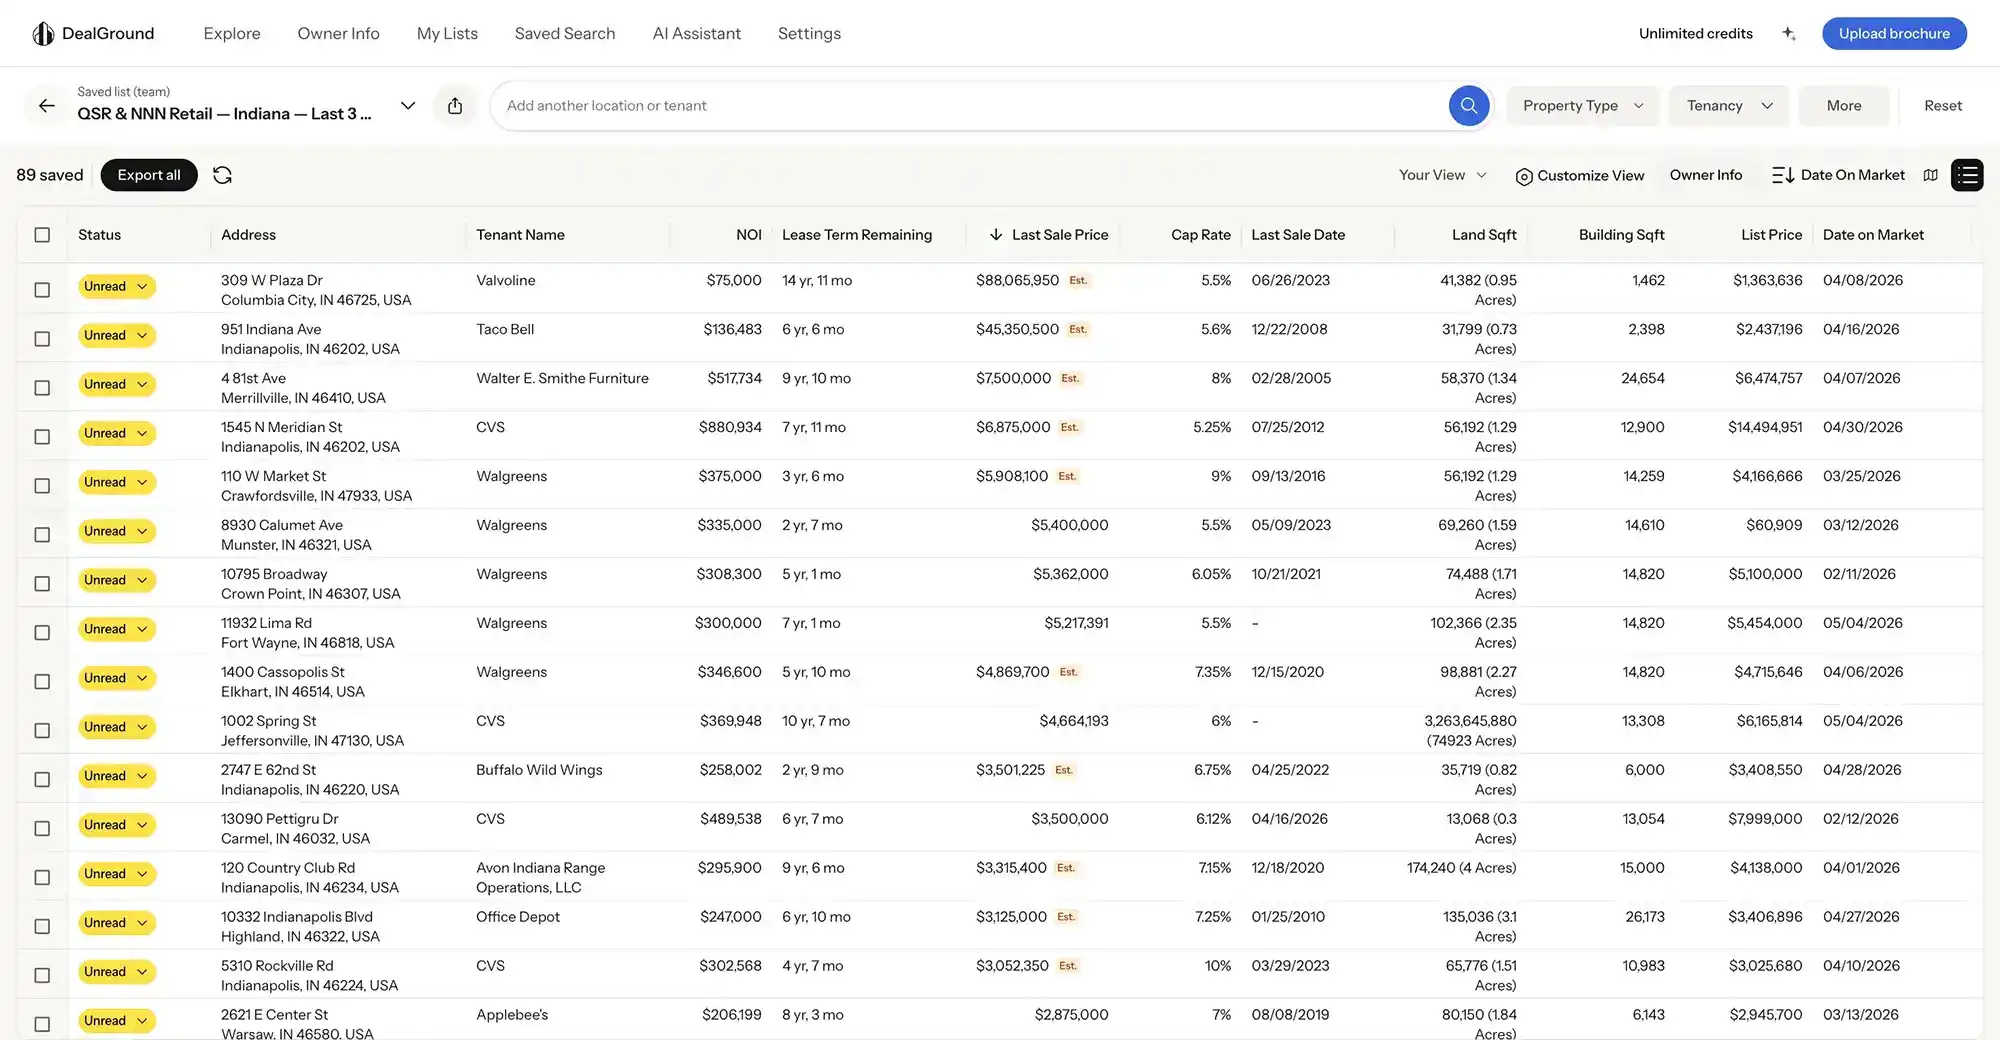Click the blue search magnifier button
Screen dimensions: 2000x1040
(1469, 105)
